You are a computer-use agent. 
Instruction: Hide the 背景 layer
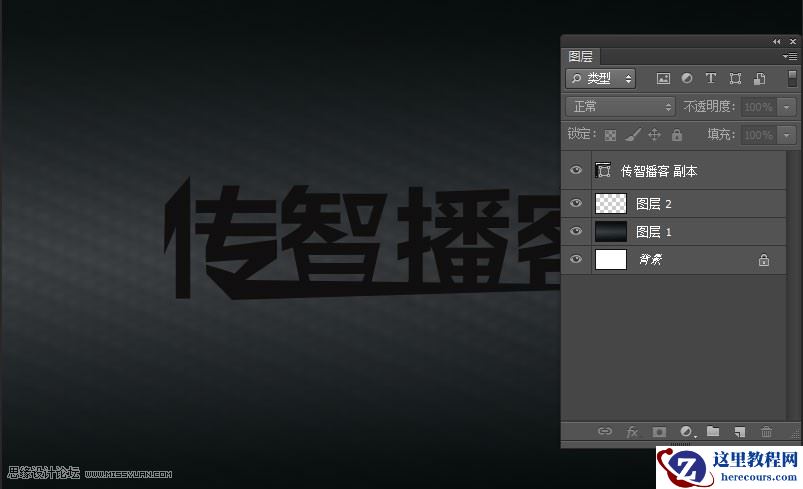[576, 259]
